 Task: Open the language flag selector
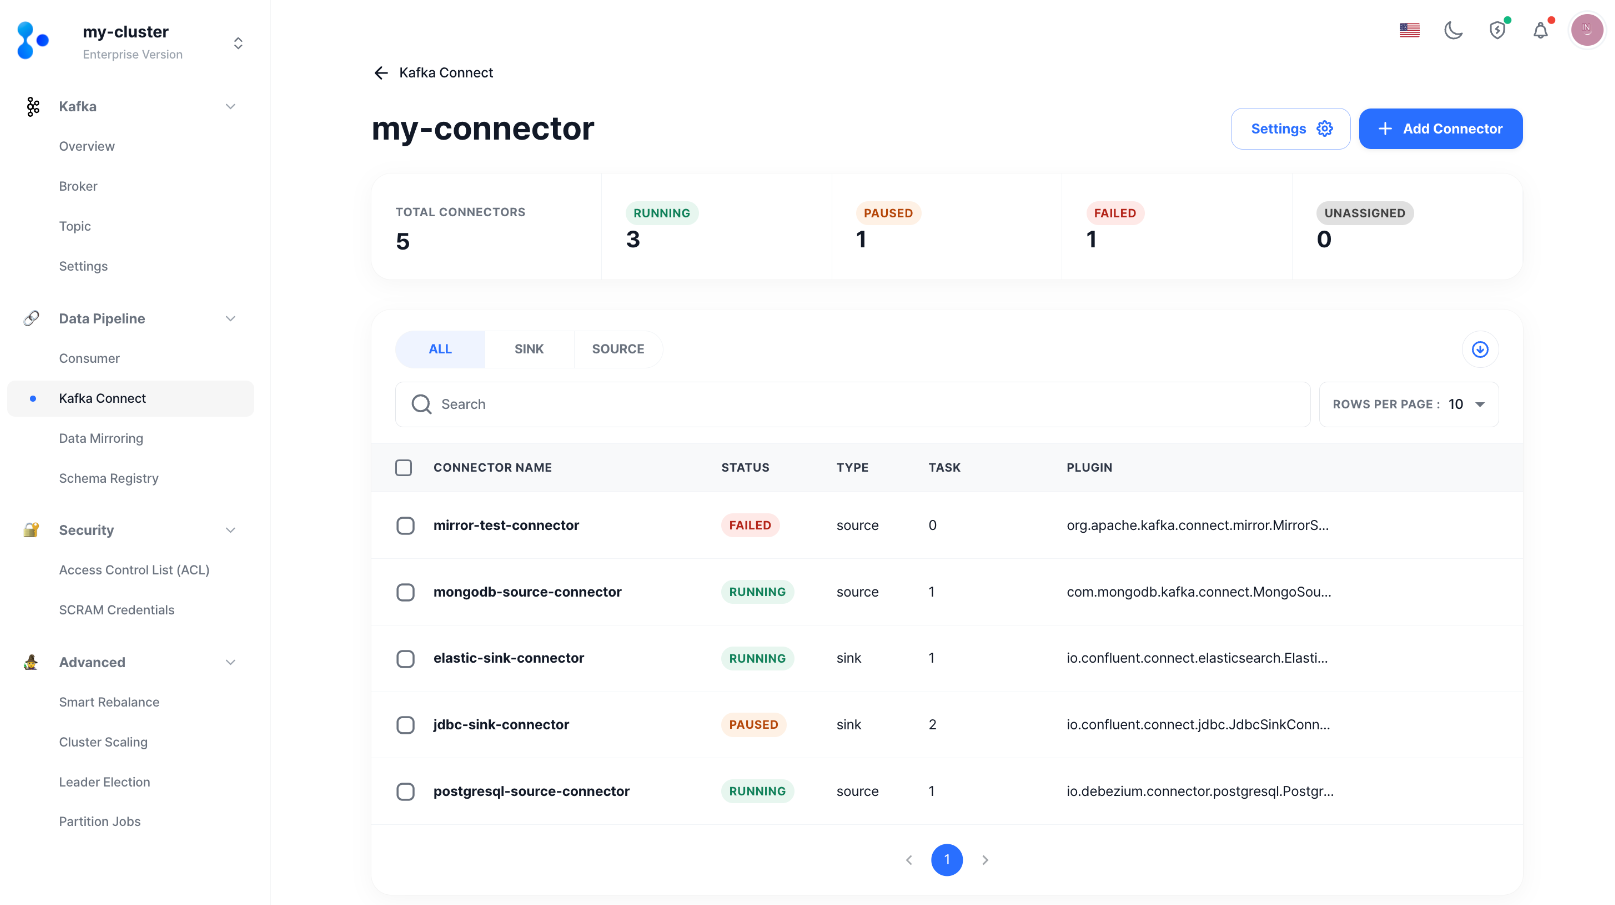(x=1409, y=30)
